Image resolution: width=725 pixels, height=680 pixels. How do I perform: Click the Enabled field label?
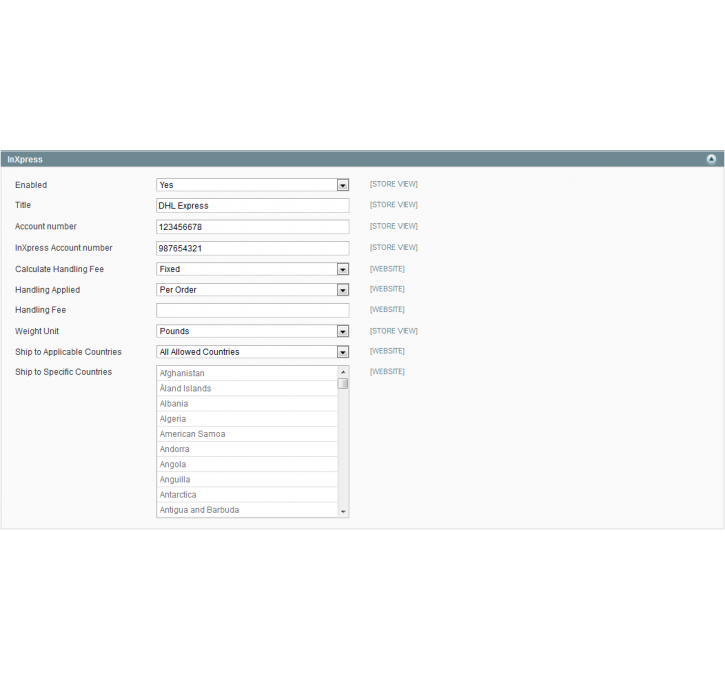31,185
